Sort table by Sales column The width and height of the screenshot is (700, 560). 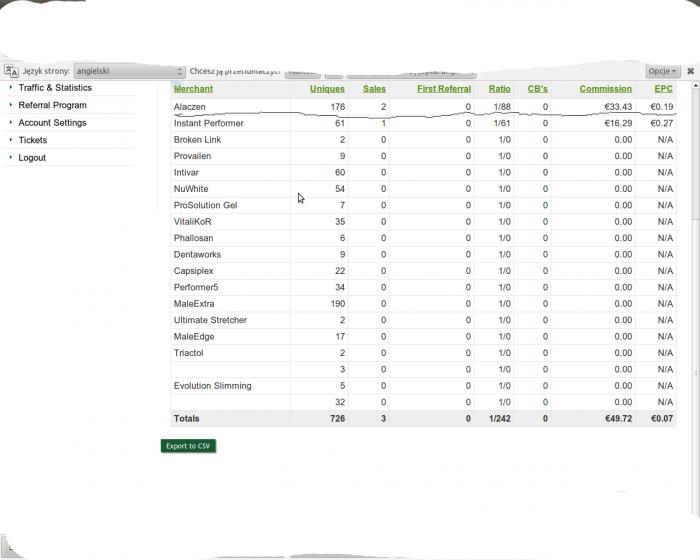click(x=374, y=89)
